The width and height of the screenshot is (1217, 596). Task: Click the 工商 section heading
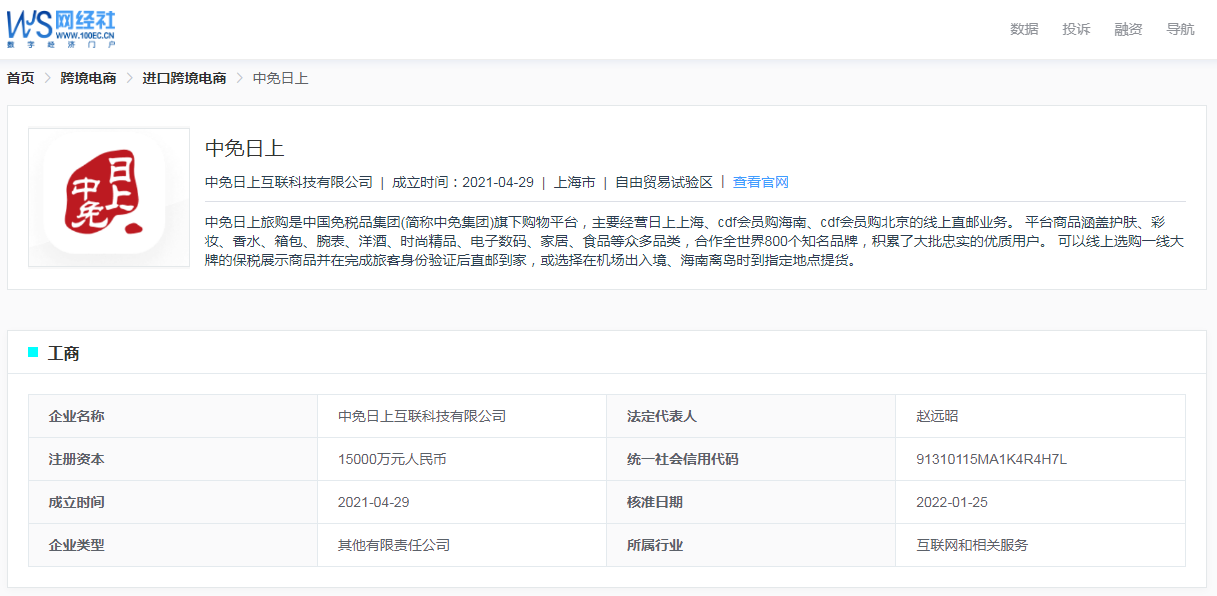coord(64,353)
